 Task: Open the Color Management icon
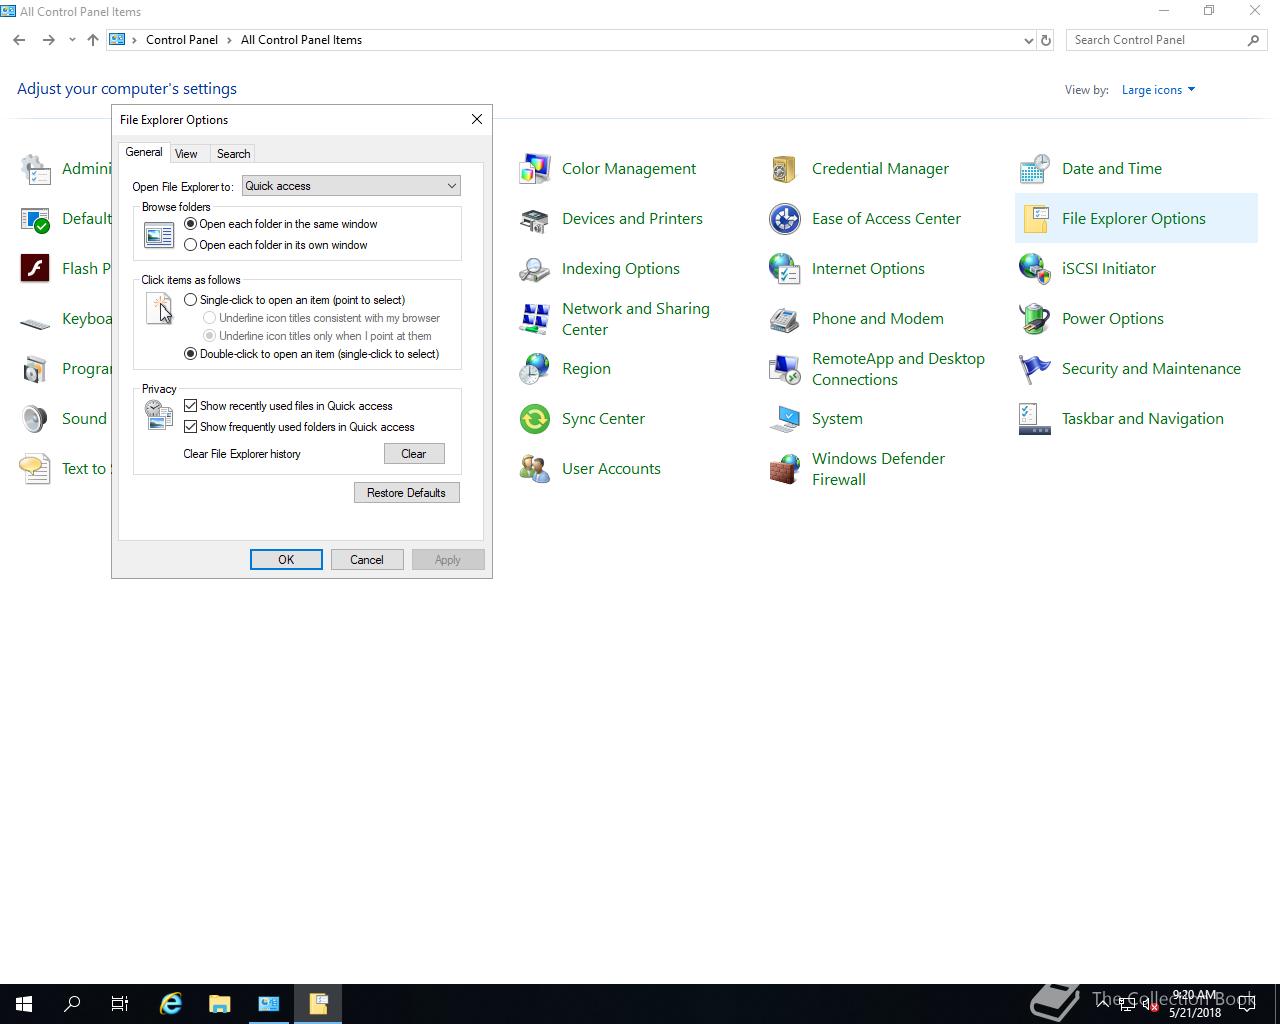(535, 169)
